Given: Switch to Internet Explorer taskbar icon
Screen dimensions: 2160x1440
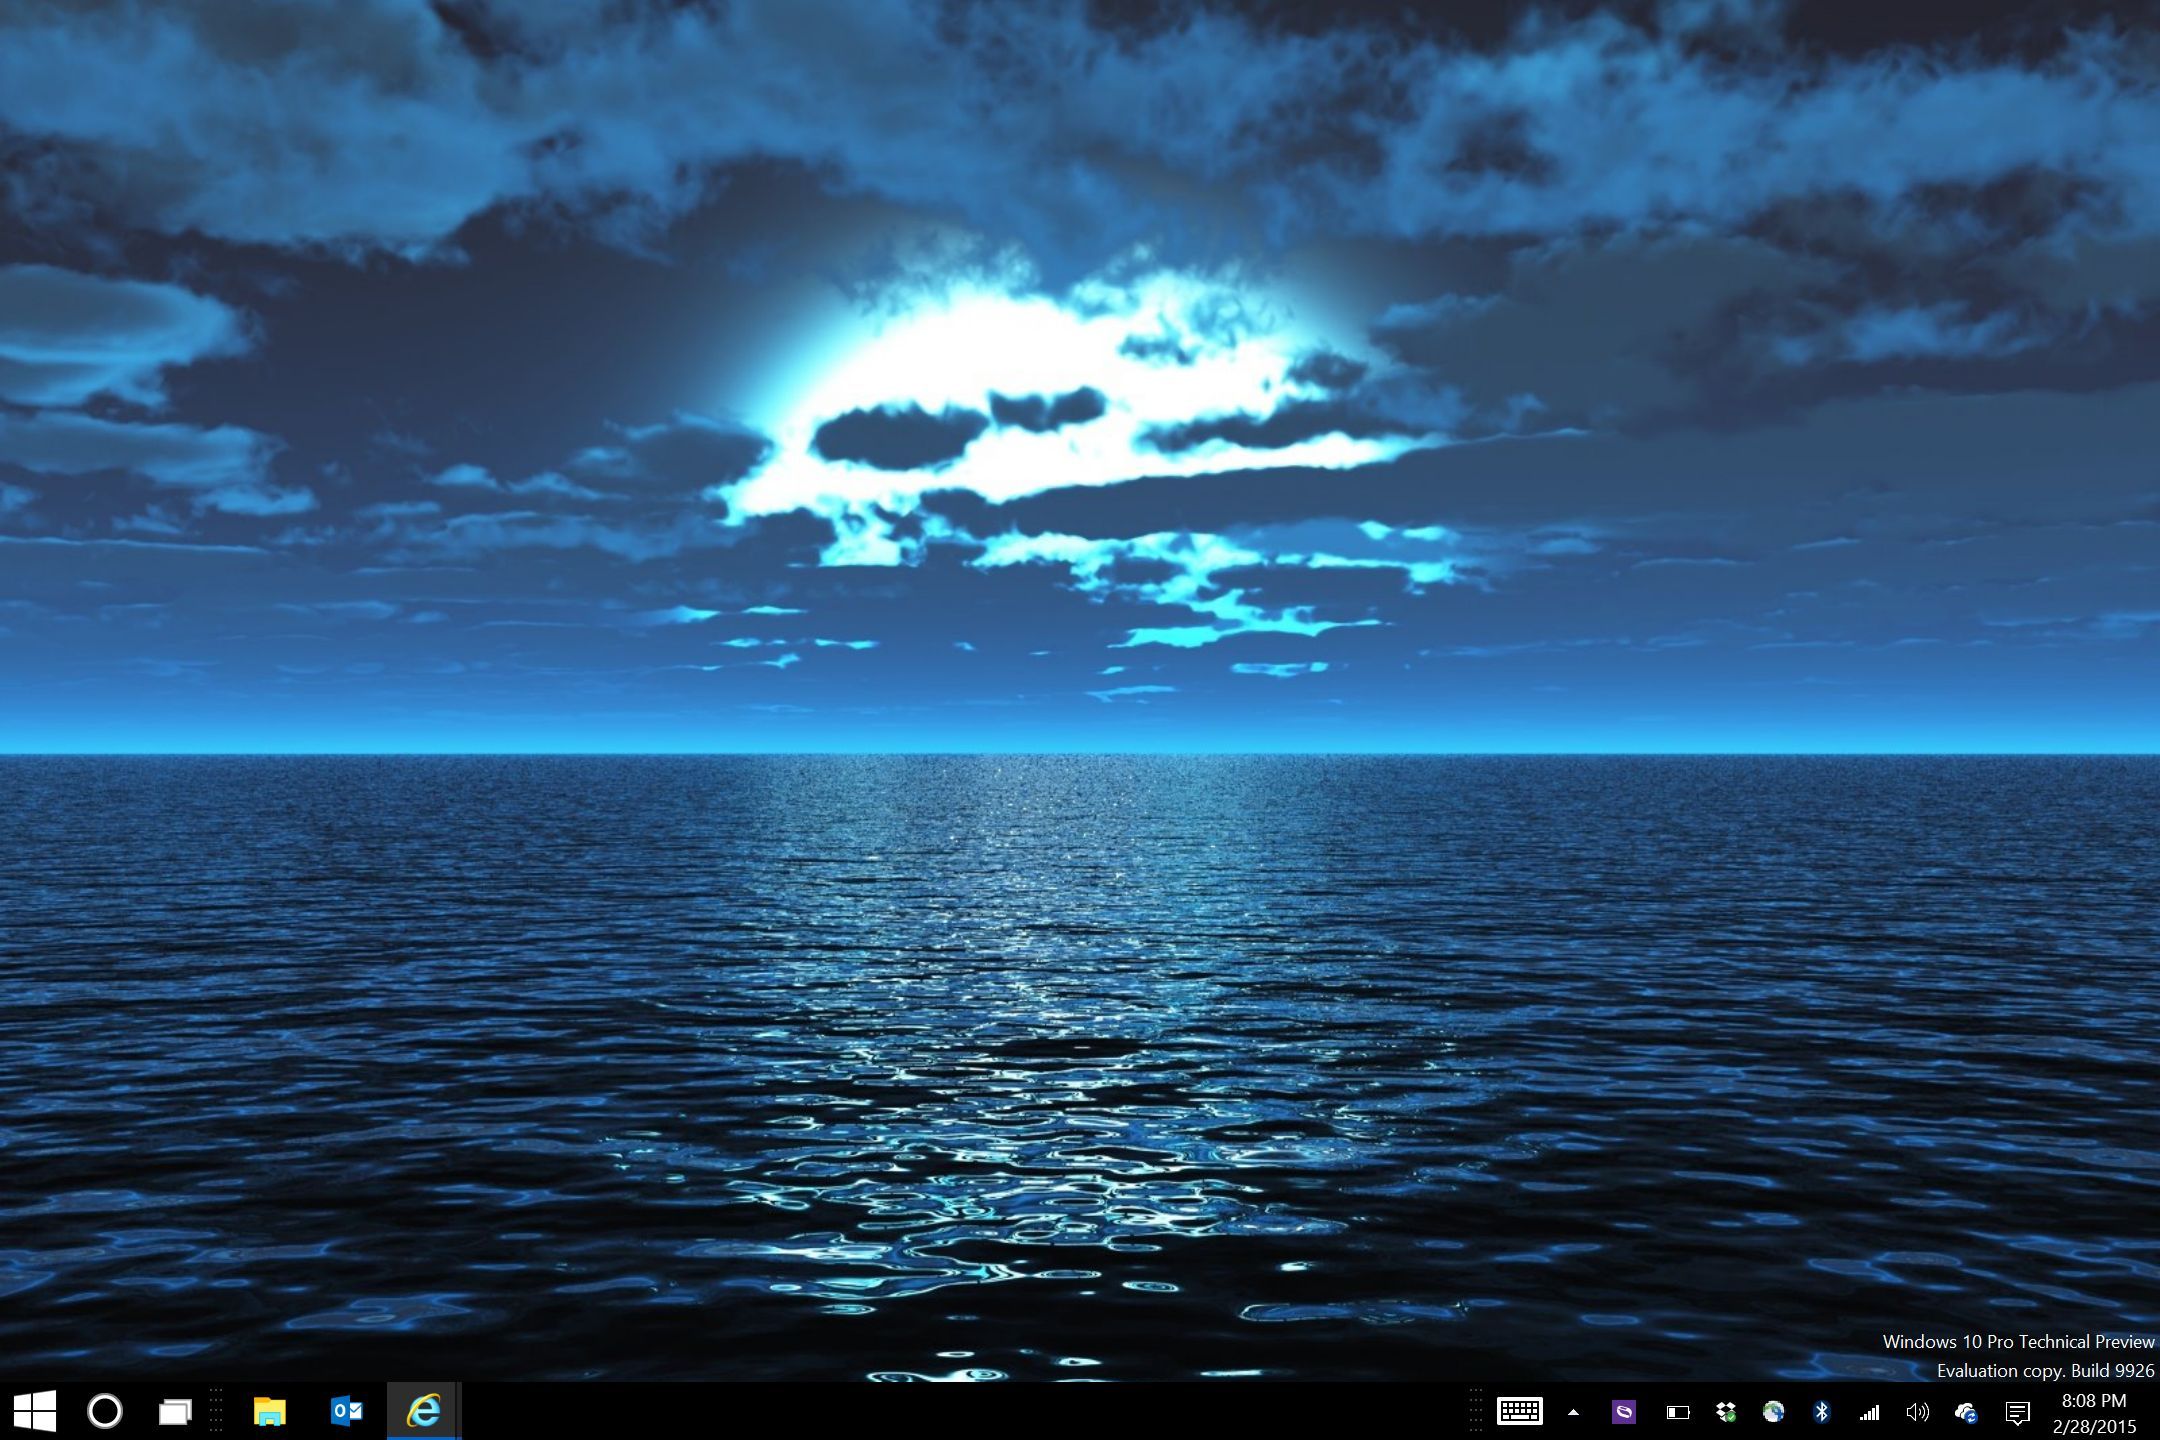Looking at the screenshot, I should tap(423, 1411).
